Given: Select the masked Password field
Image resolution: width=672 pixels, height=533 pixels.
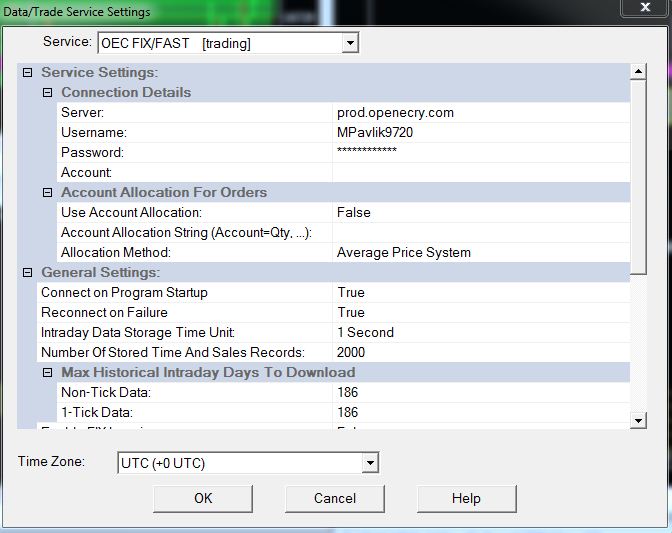Looking at the screenshot, I should click(481, 153).
